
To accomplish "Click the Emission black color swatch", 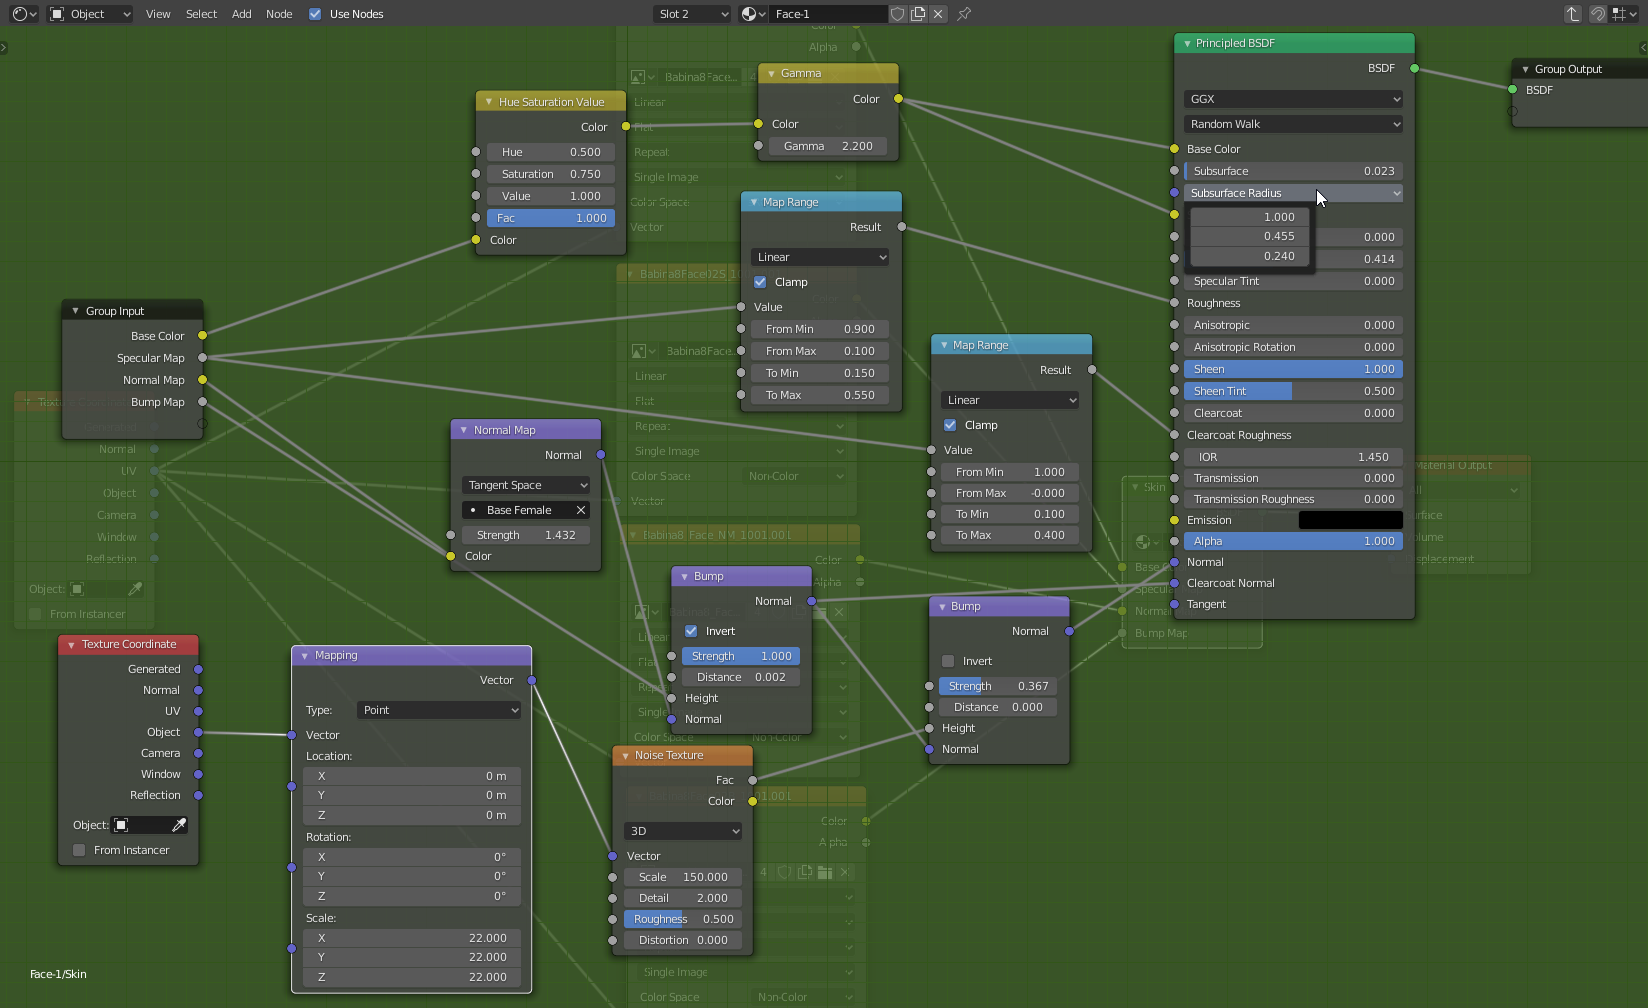I will tap(1350, 520).
